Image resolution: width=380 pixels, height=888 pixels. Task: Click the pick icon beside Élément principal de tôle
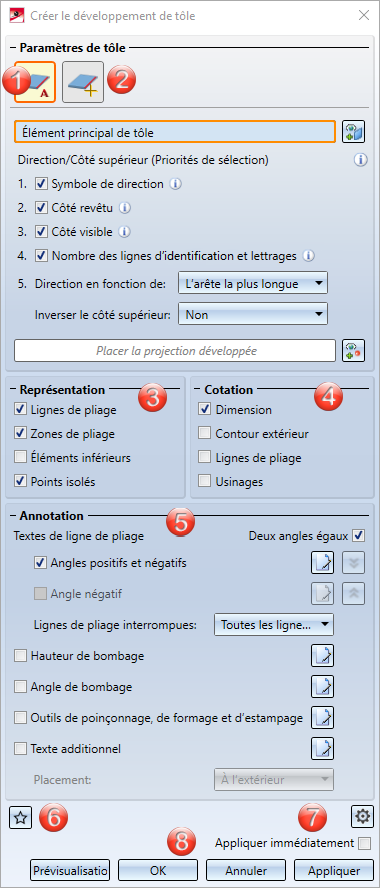point(353,132)
